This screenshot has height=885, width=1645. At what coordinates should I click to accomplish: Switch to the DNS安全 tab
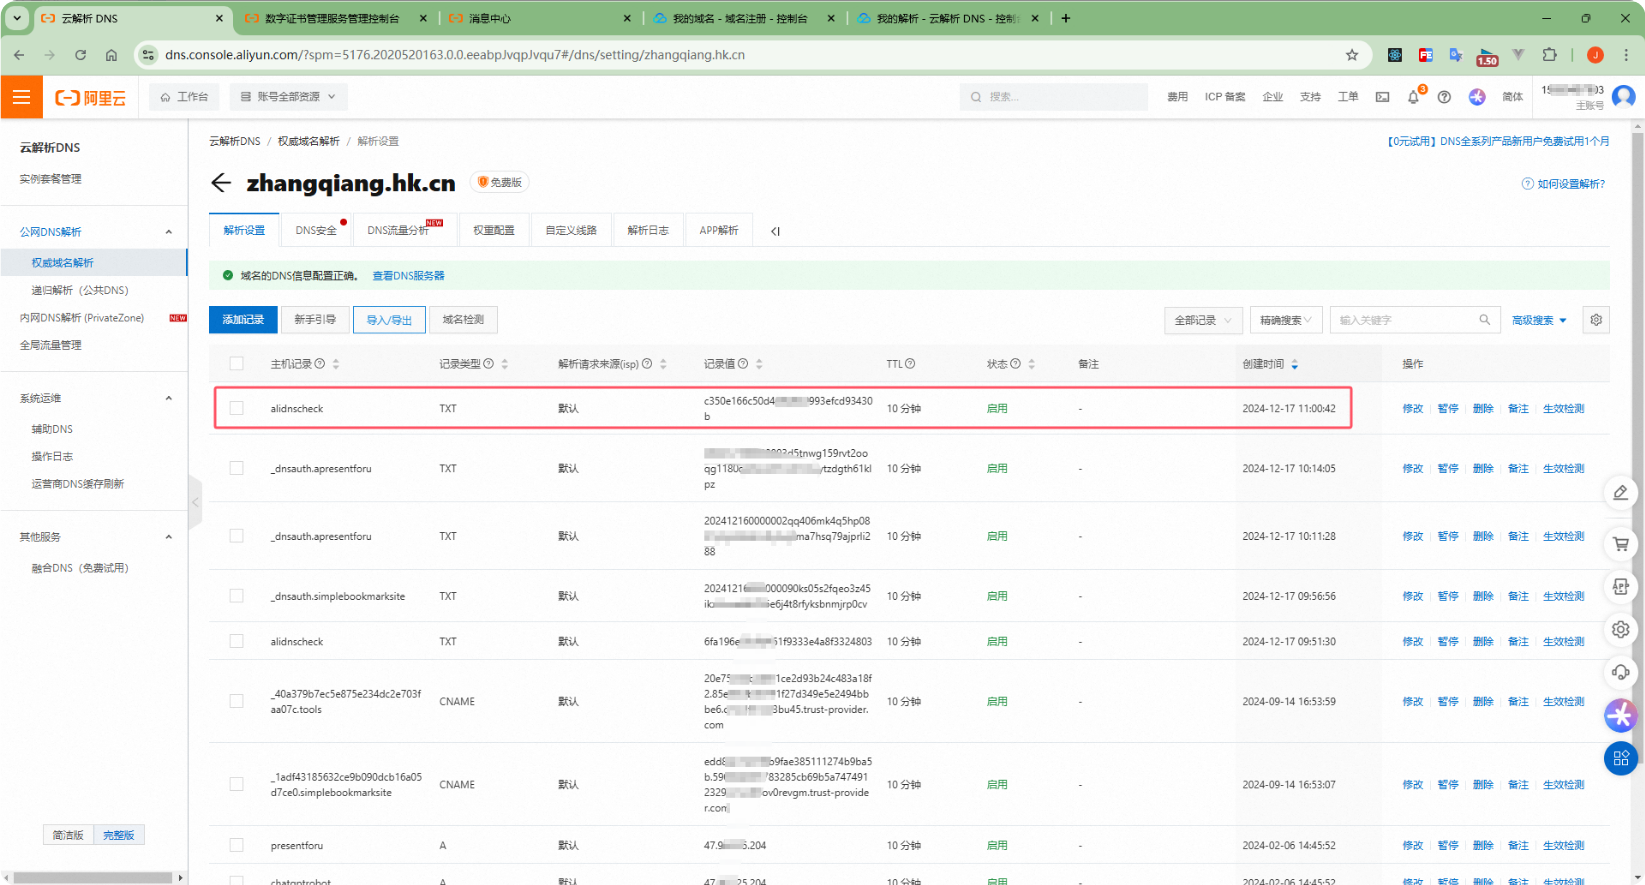pos(316,230)
